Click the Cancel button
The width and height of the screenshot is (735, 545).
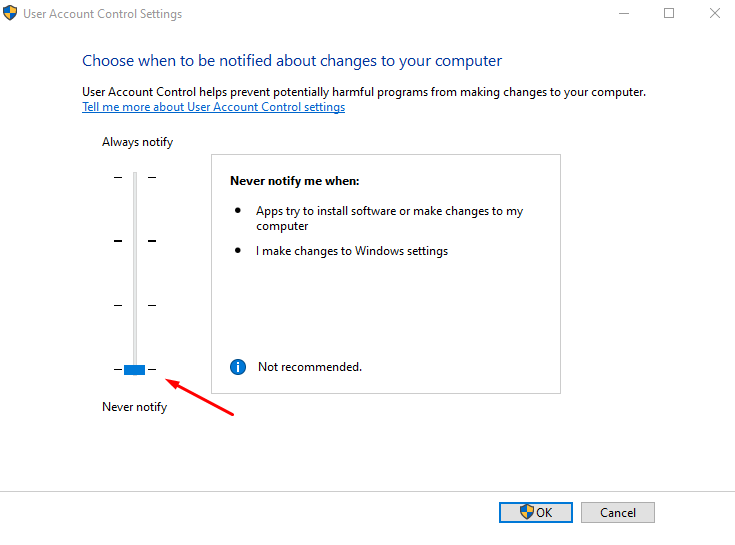point(617,512)
